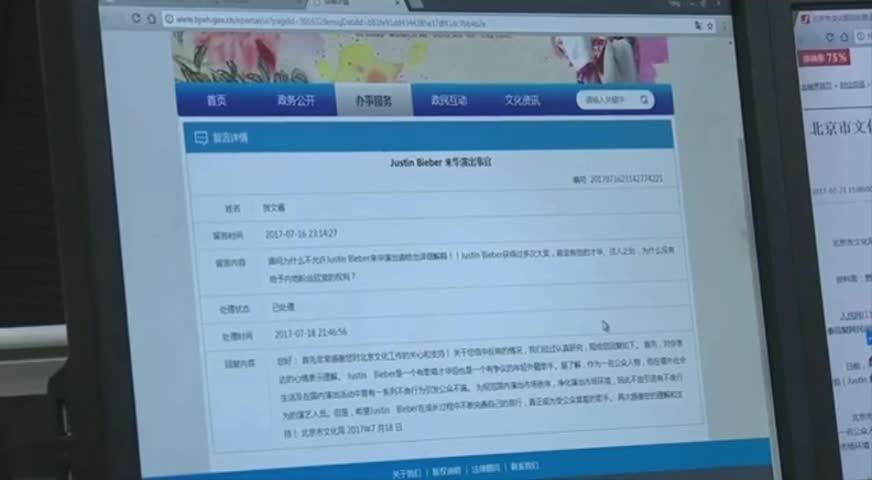
Task: Go to the home page via the main browser's house icon
Action: click(x=151, y=18)
